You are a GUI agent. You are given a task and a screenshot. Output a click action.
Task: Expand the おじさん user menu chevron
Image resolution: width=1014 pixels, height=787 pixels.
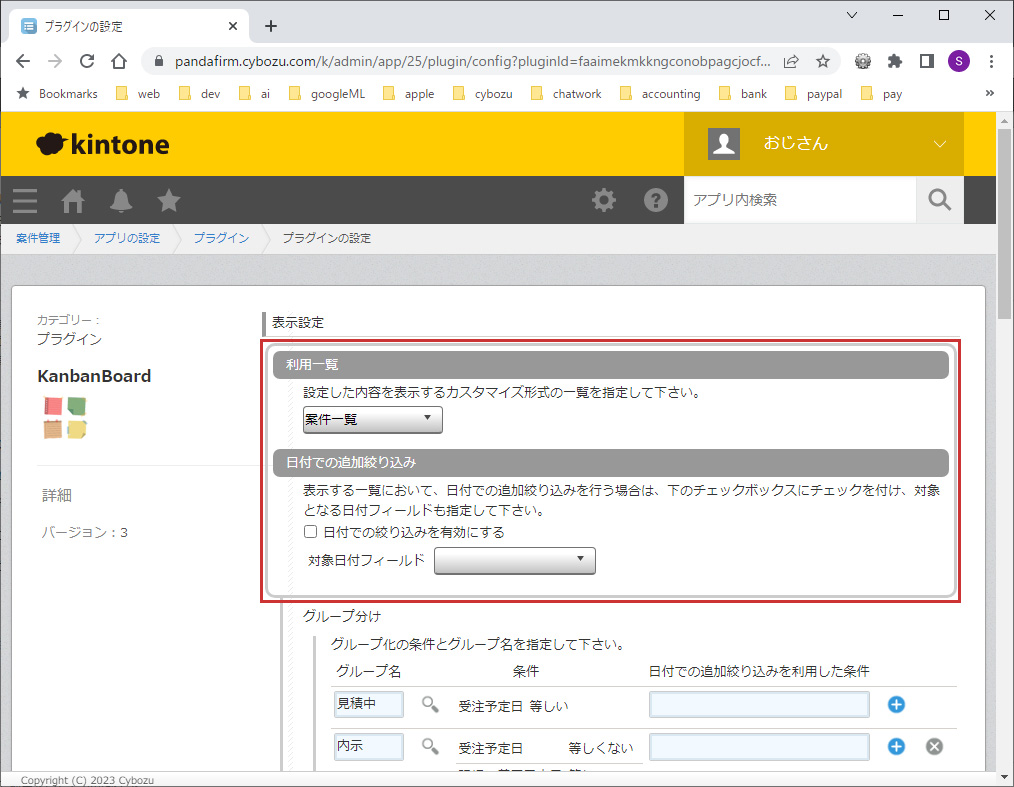(x=938, y=143)
